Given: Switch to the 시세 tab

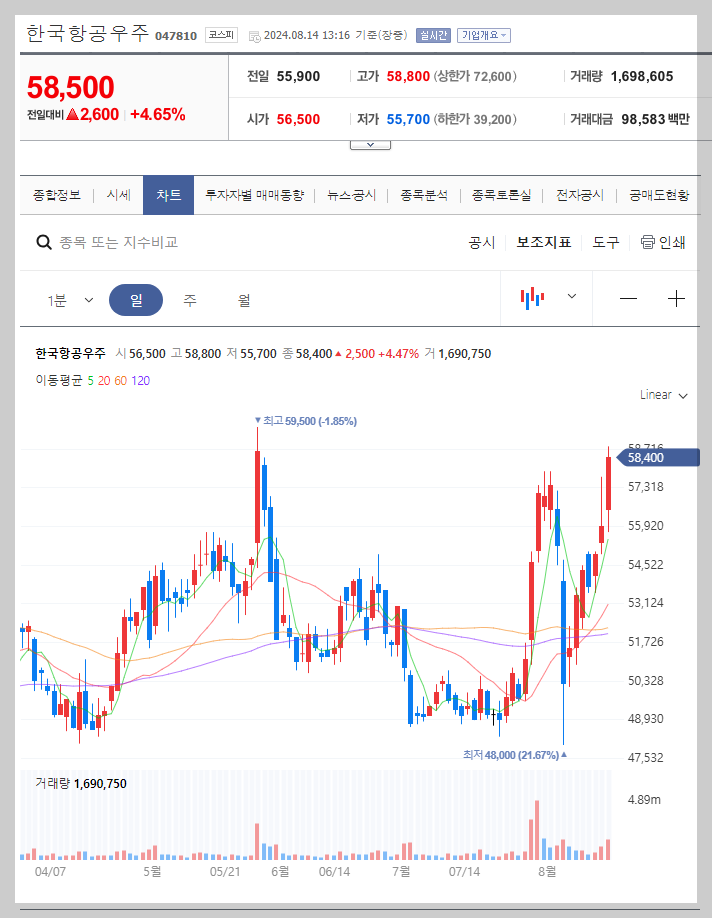Looking at the screenshot, I should 119,195.
